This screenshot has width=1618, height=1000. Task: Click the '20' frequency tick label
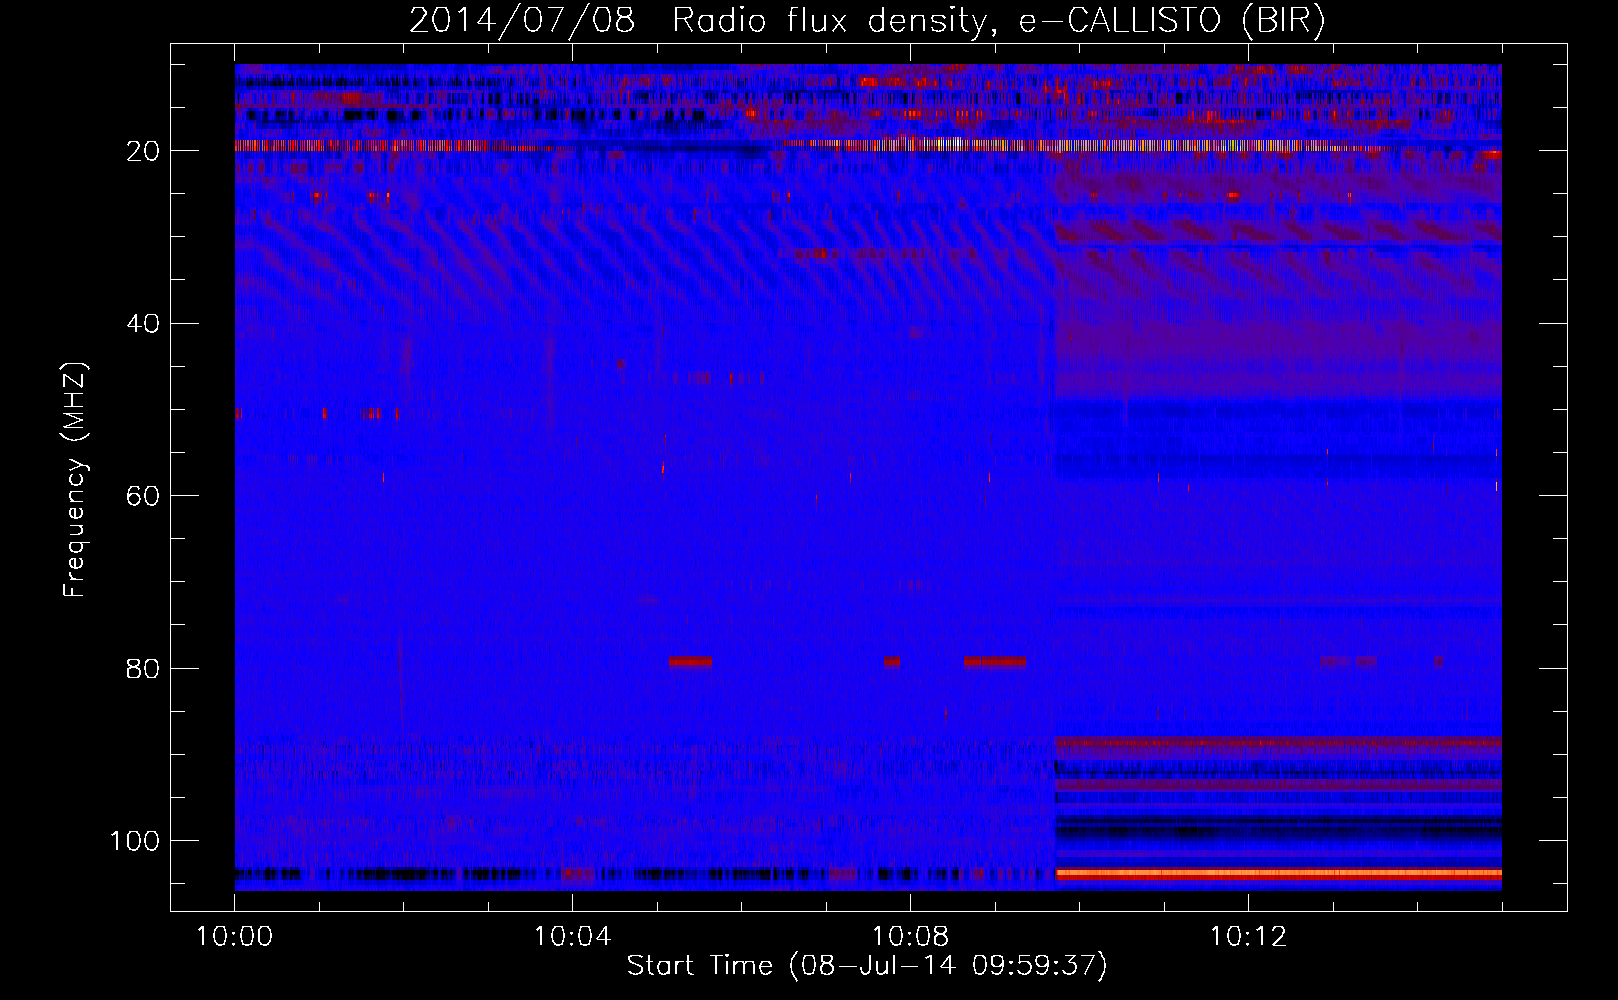pos(144,151)
